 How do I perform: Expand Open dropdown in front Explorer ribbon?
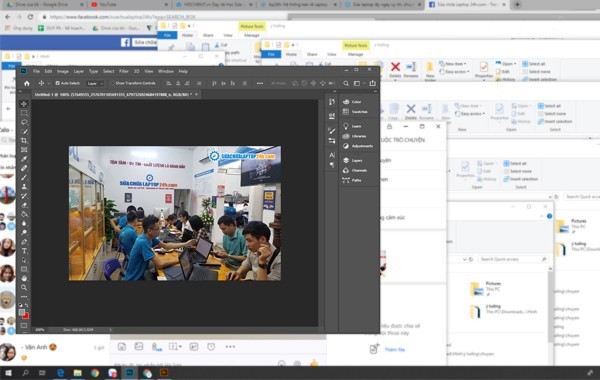(506, 64)
